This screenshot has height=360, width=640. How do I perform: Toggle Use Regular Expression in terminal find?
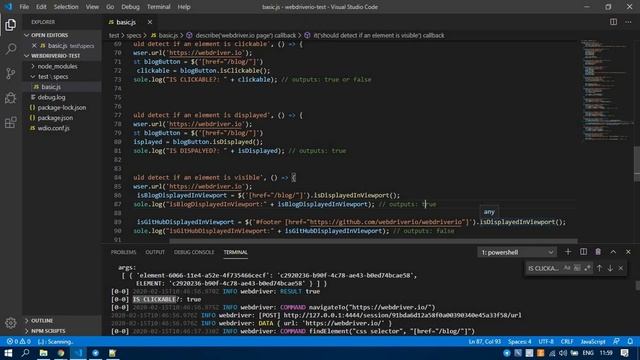[587, 268]
